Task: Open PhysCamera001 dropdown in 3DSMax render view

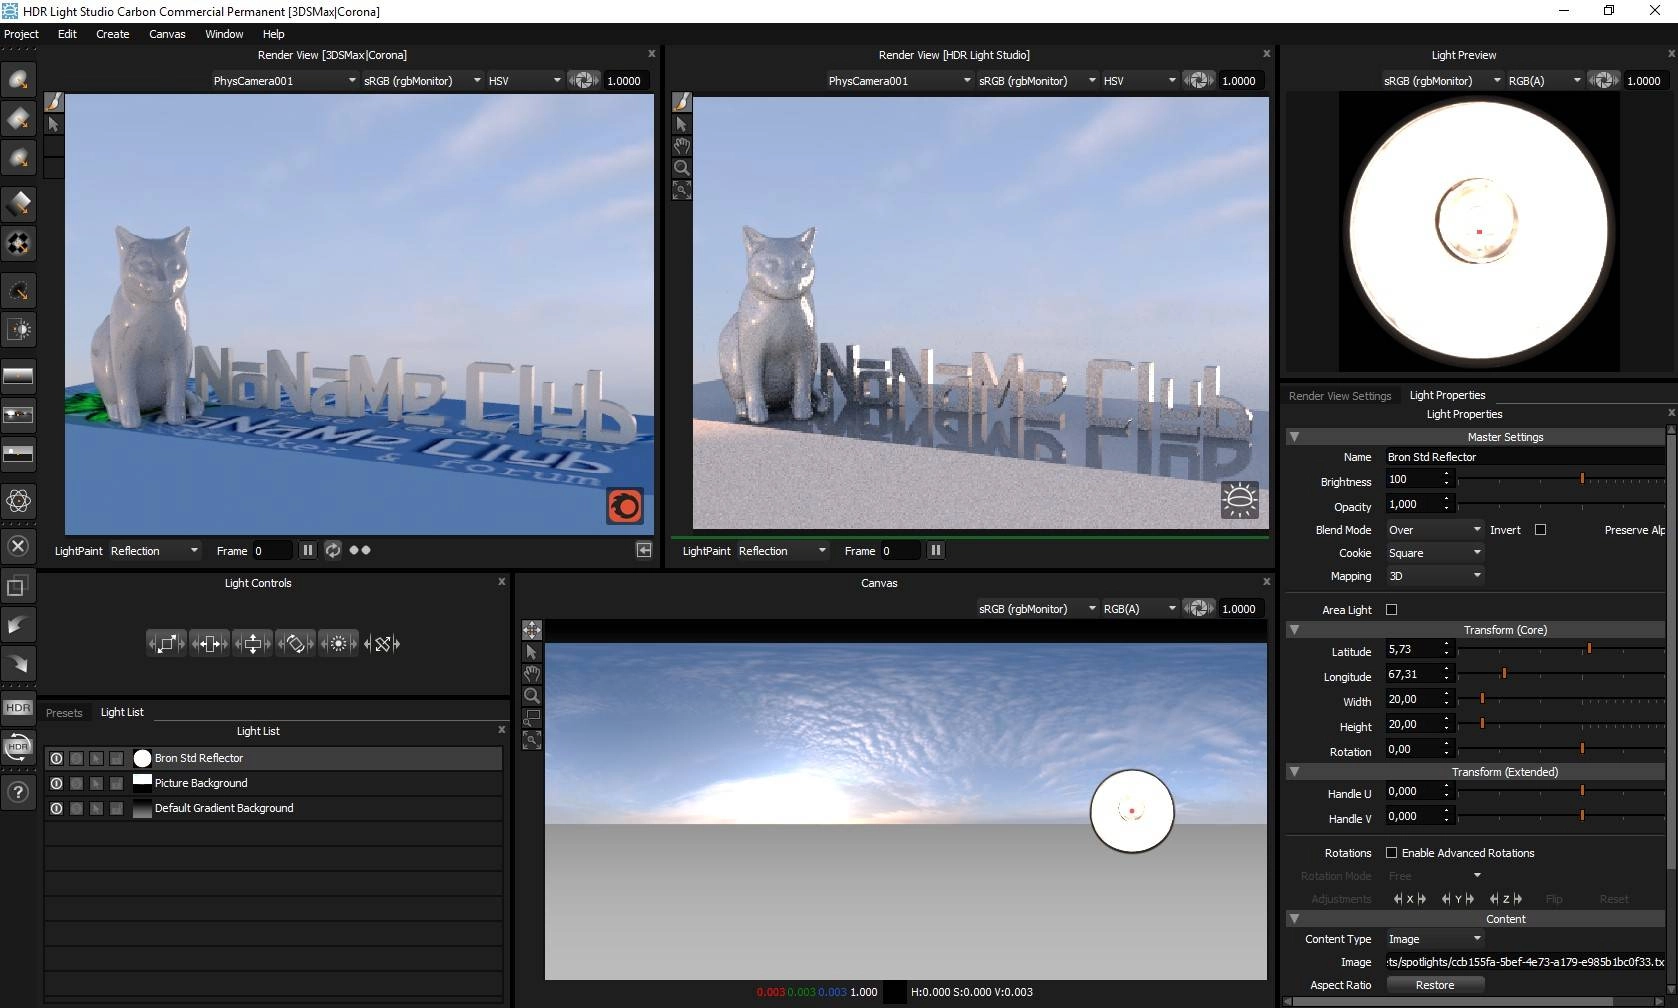Action: tap(284, 81)
